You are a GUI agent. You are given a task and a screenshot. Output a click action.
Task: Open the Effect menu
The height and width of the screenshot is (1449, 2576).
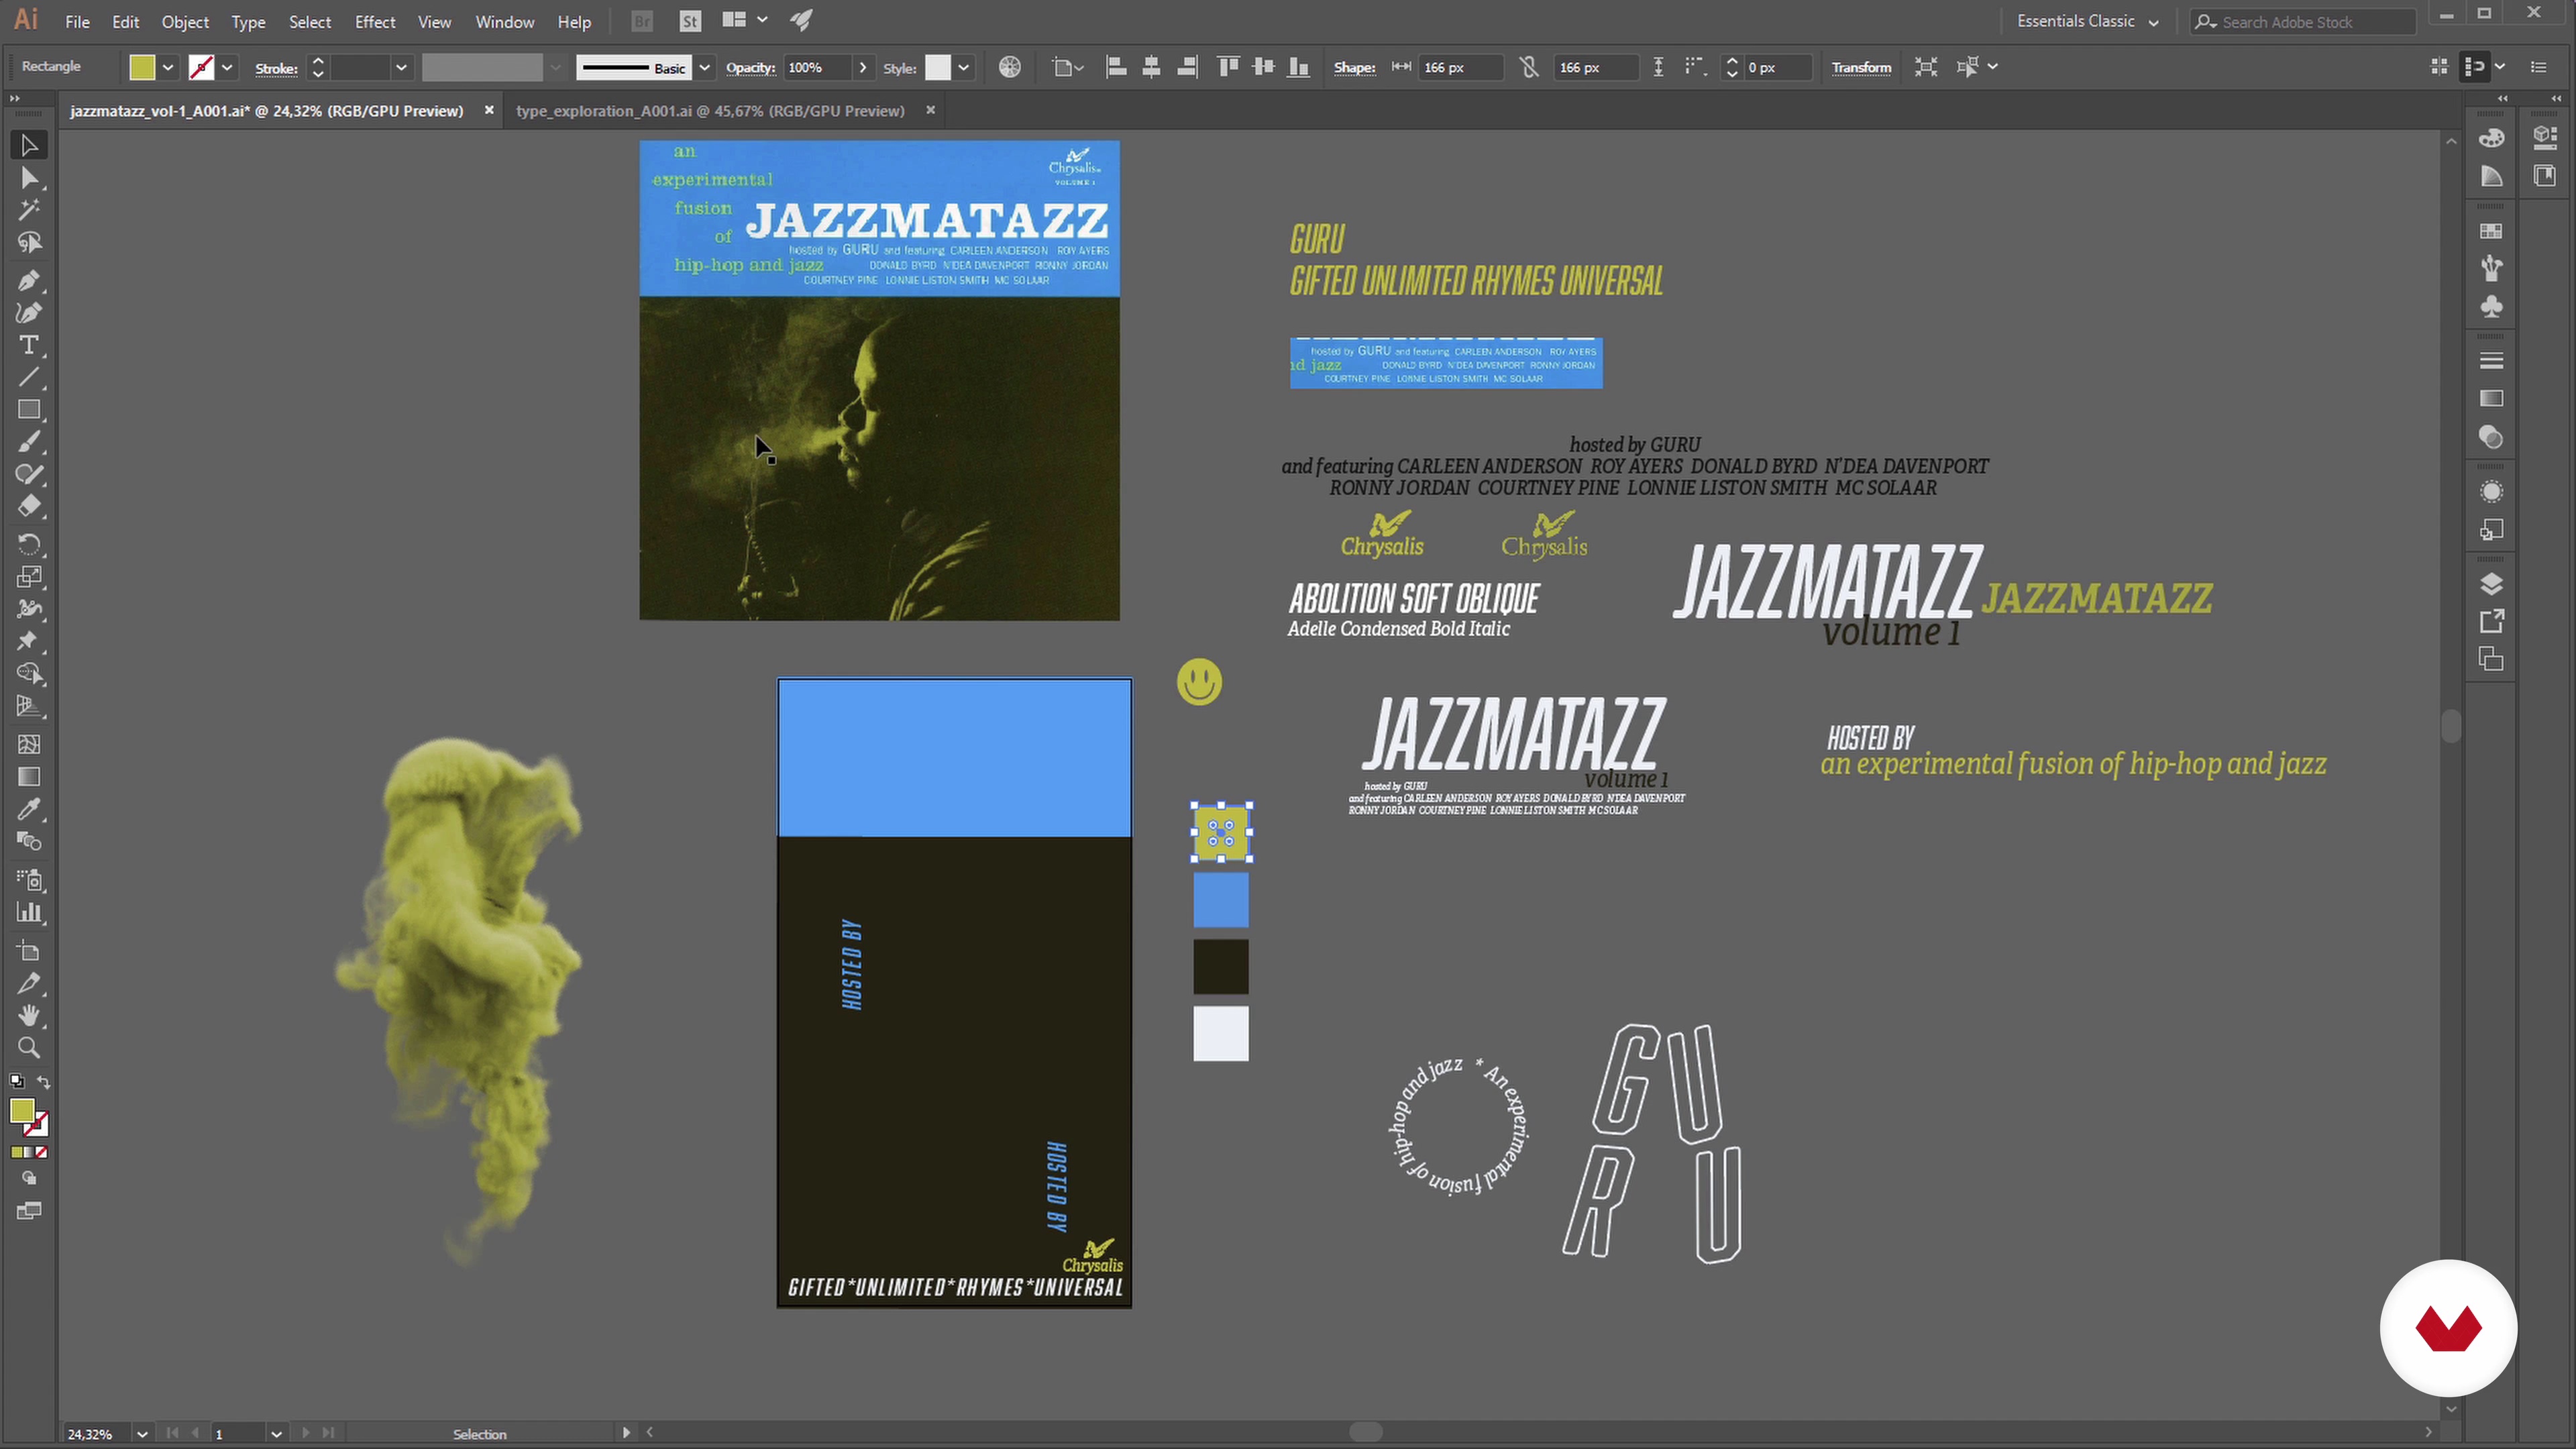click(375, 21)
